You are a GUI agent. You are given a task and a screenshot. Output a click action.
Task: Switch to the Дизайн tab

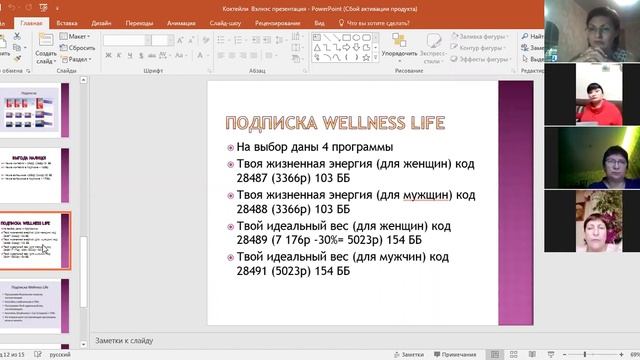(x=101, y=23)
